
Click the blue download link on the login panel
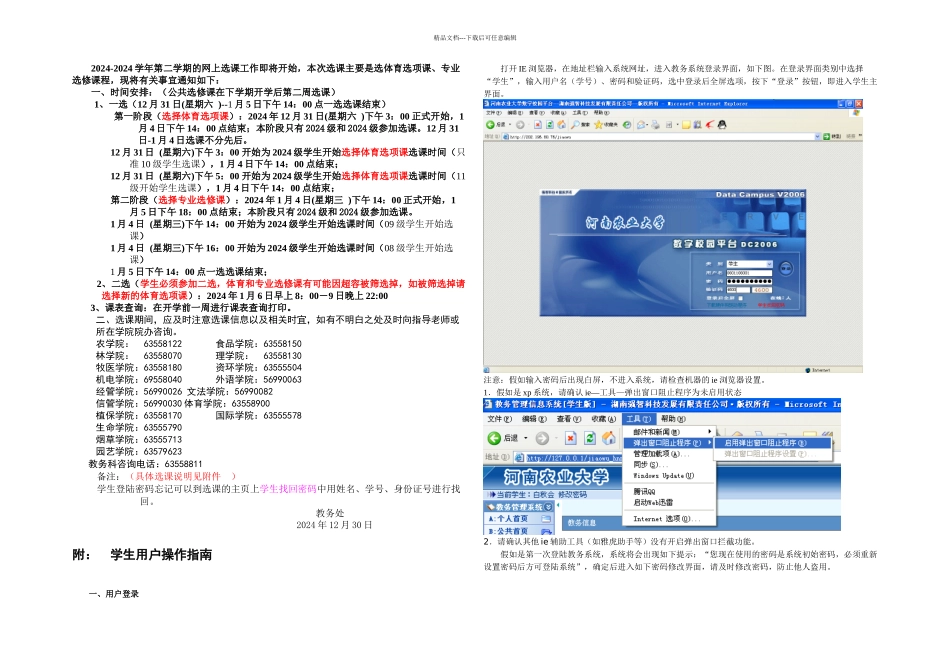point(727,305)
